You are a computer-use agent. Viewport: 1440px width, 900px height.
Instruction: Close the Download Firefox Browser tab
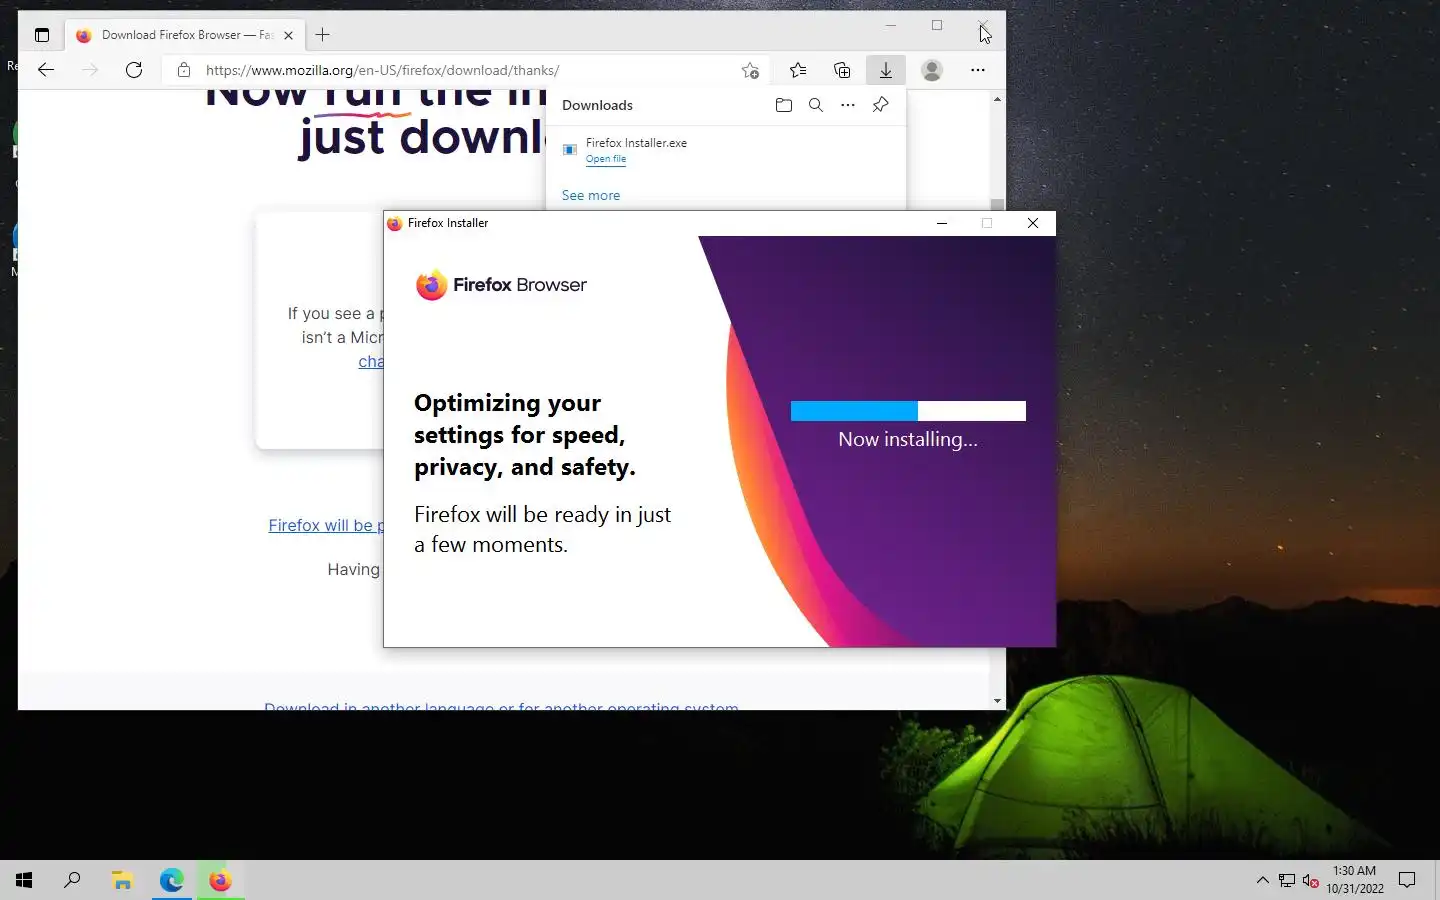288,35
